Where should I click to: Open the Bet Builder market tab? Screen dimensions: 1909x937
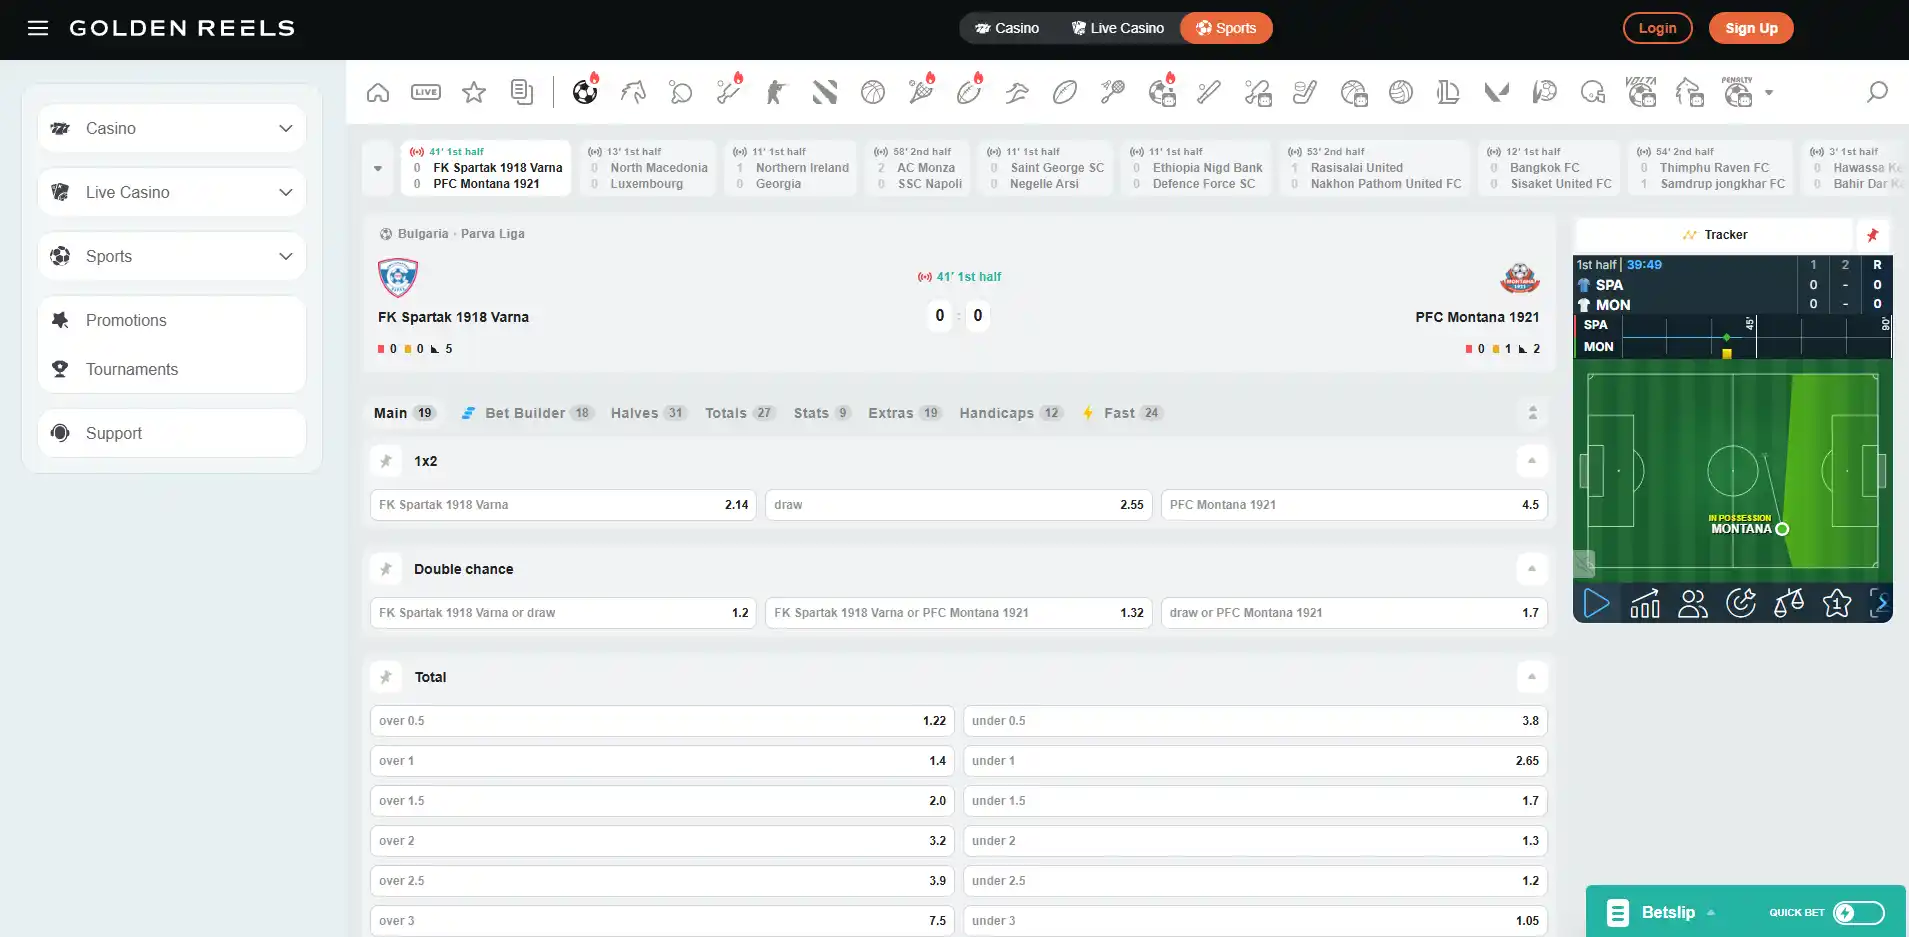click(527, 413)
